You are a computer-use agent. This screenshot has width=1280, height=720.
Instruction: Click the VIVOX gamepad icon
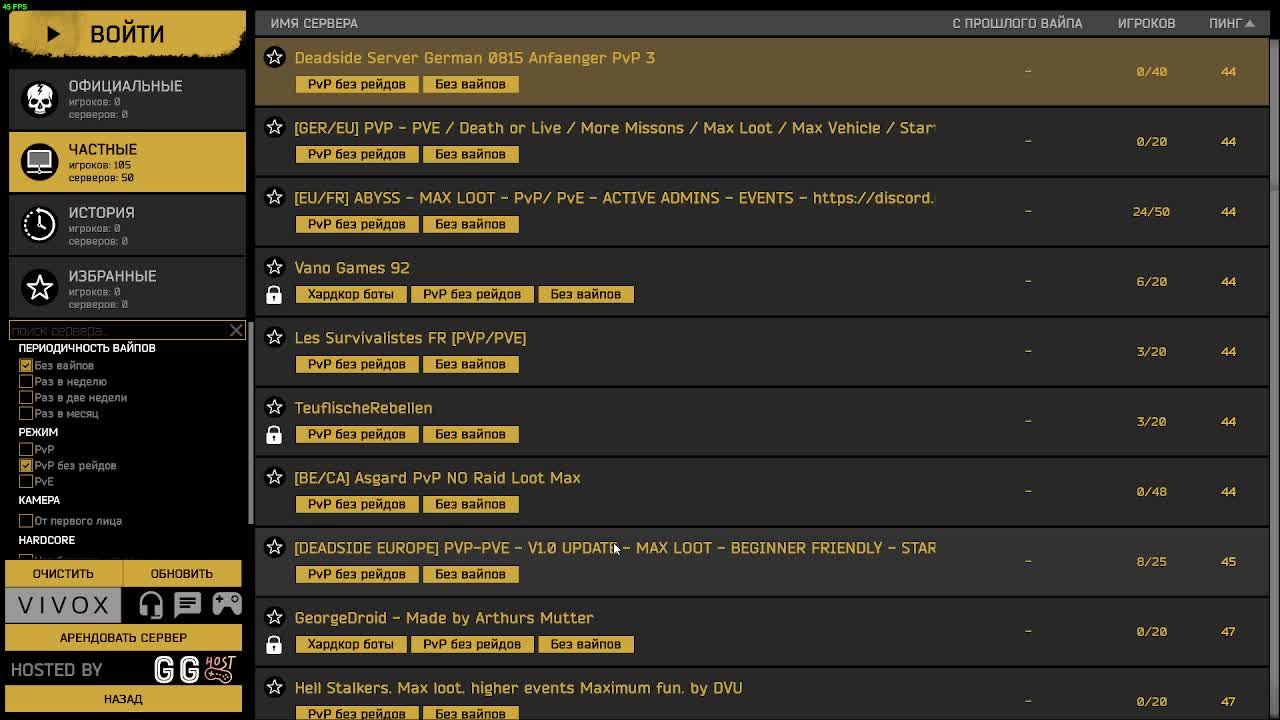tap(226, 604)
